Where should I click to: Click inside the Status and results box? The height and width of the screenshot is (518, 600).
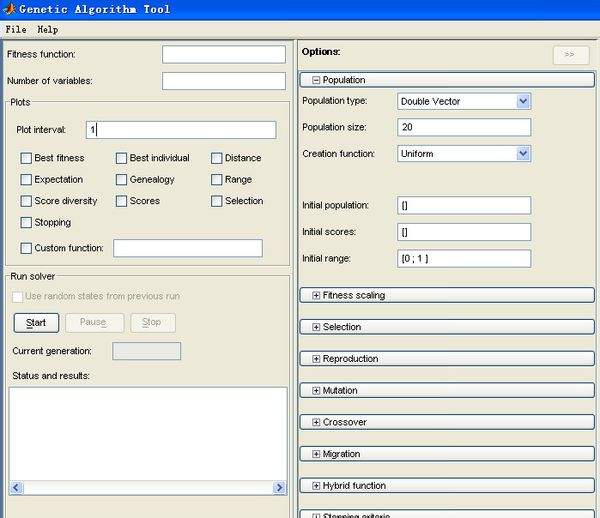click(x=148, y=433)
